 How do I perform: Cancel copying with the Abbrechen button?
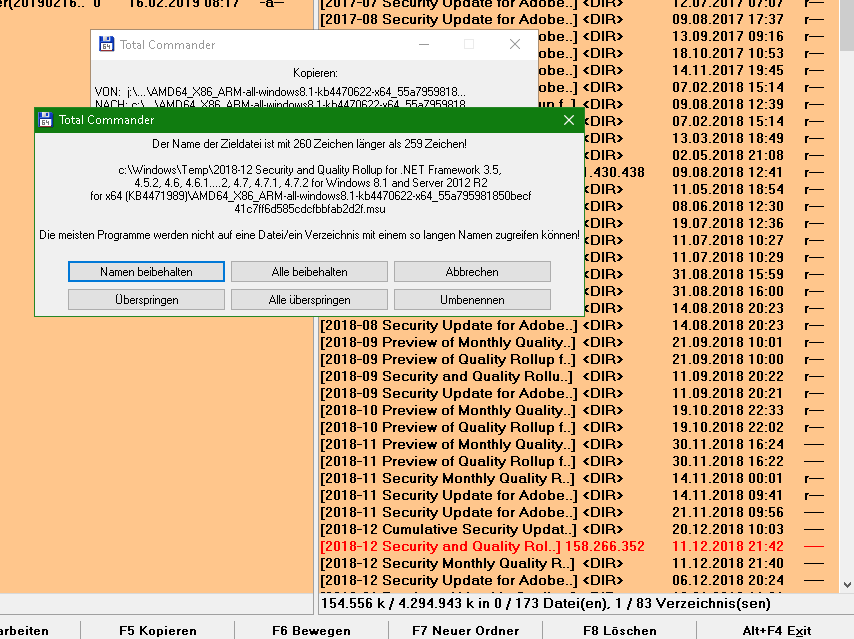click(x=472, y=271)
